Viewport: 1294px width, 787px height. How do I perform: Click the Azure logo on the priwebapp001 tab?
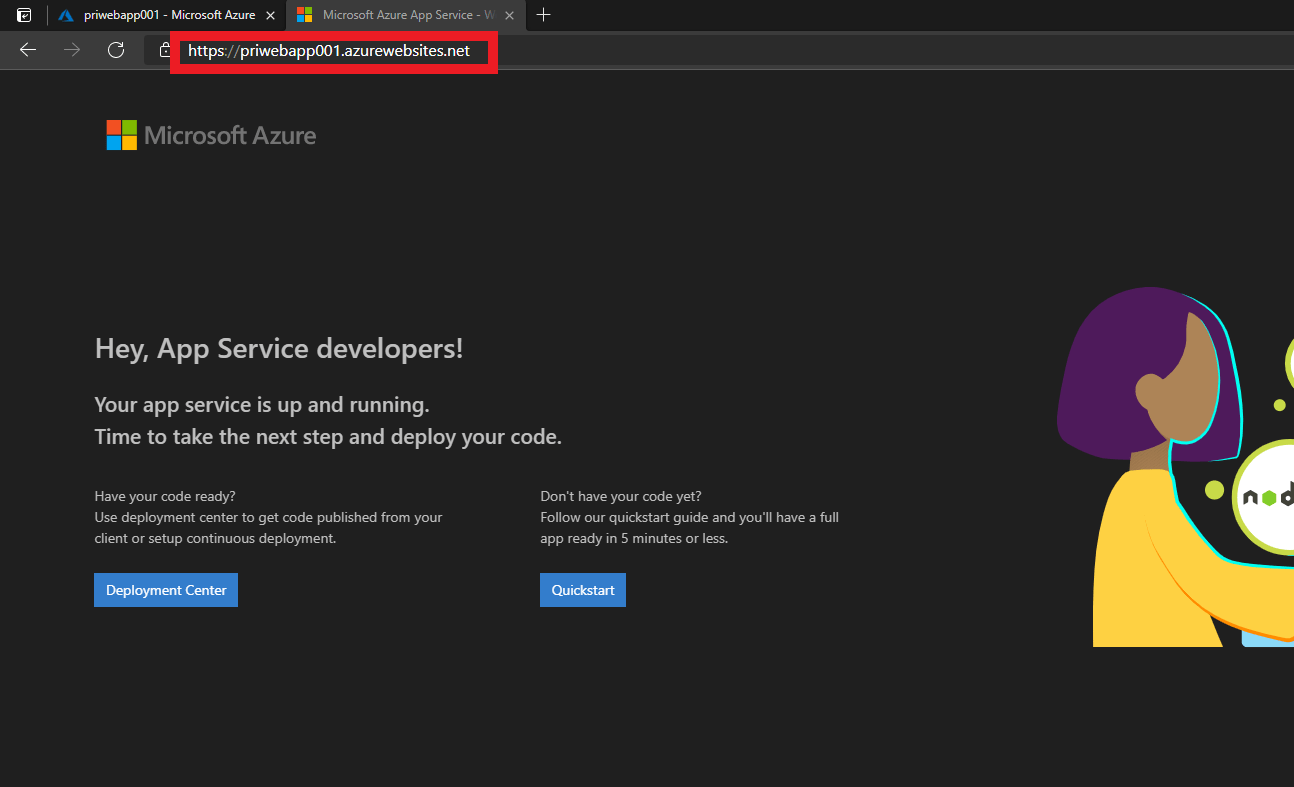click(x=66, y=15)
